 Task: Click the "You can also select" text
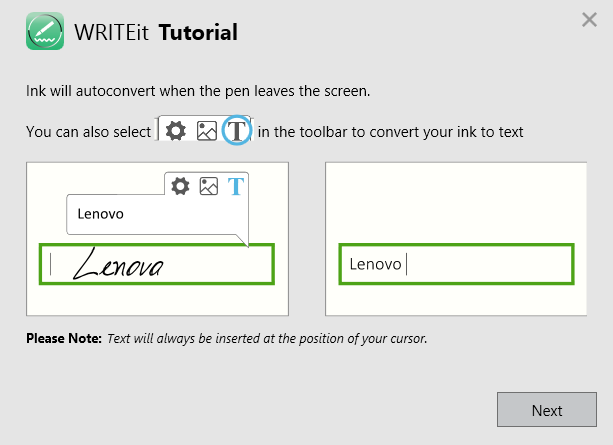pyautogui.click(x=89, y=132)
